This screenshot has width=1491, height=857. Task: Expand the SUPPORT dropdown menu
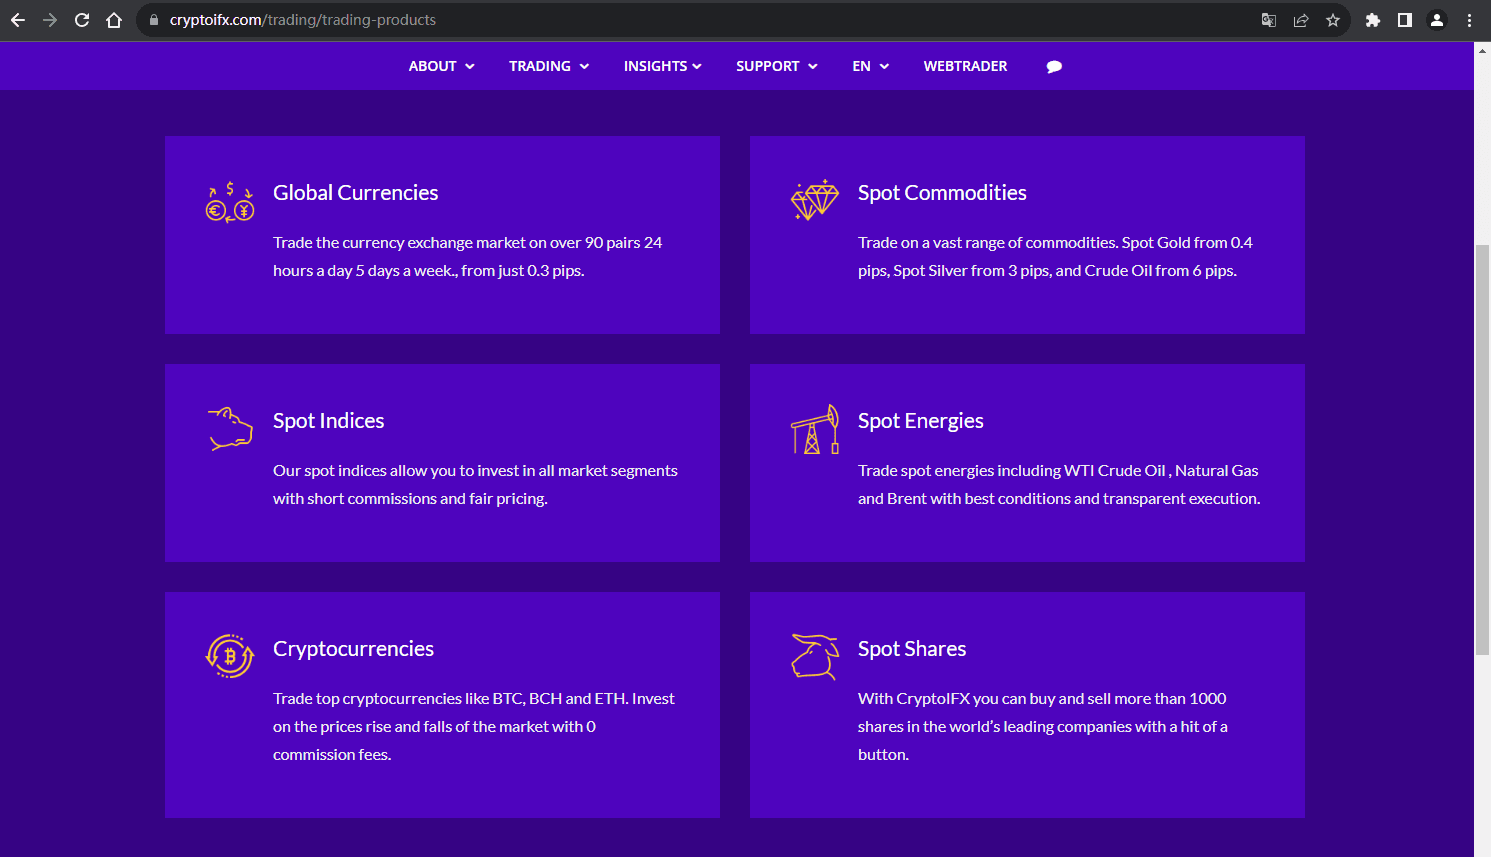pos(777,66)
